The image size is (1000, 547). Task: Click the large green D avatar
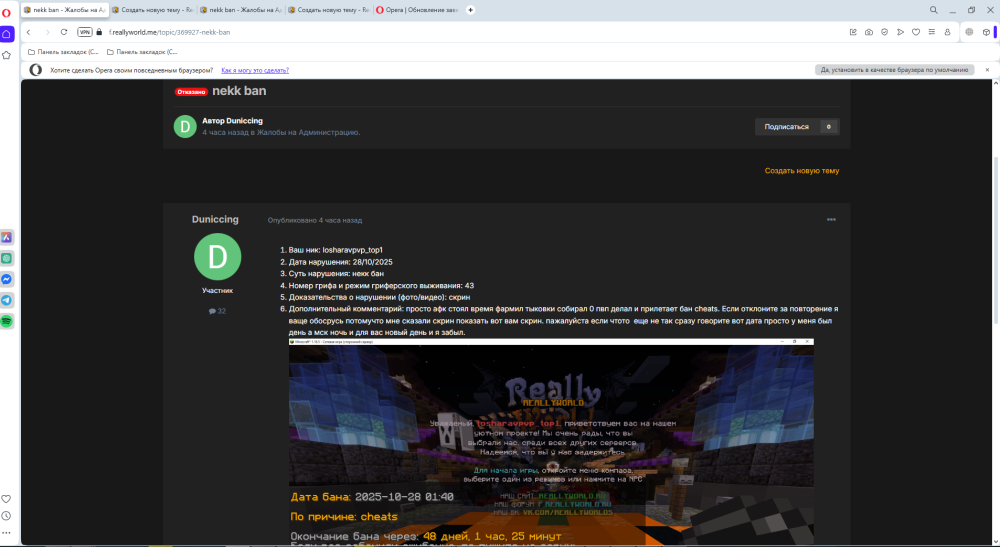pyautogui.click(x=217, y=256)
